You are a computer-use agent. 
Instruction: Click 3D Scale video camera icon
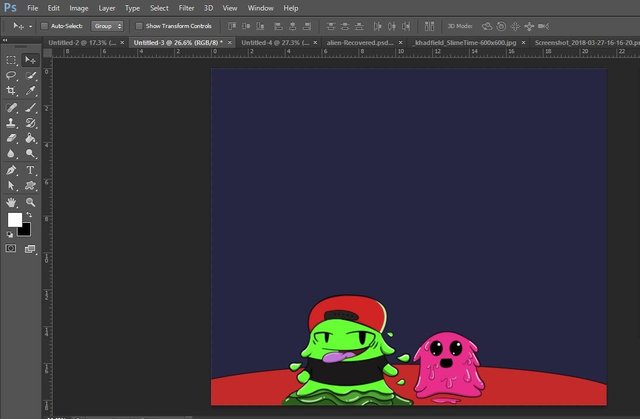pos(544,27)
